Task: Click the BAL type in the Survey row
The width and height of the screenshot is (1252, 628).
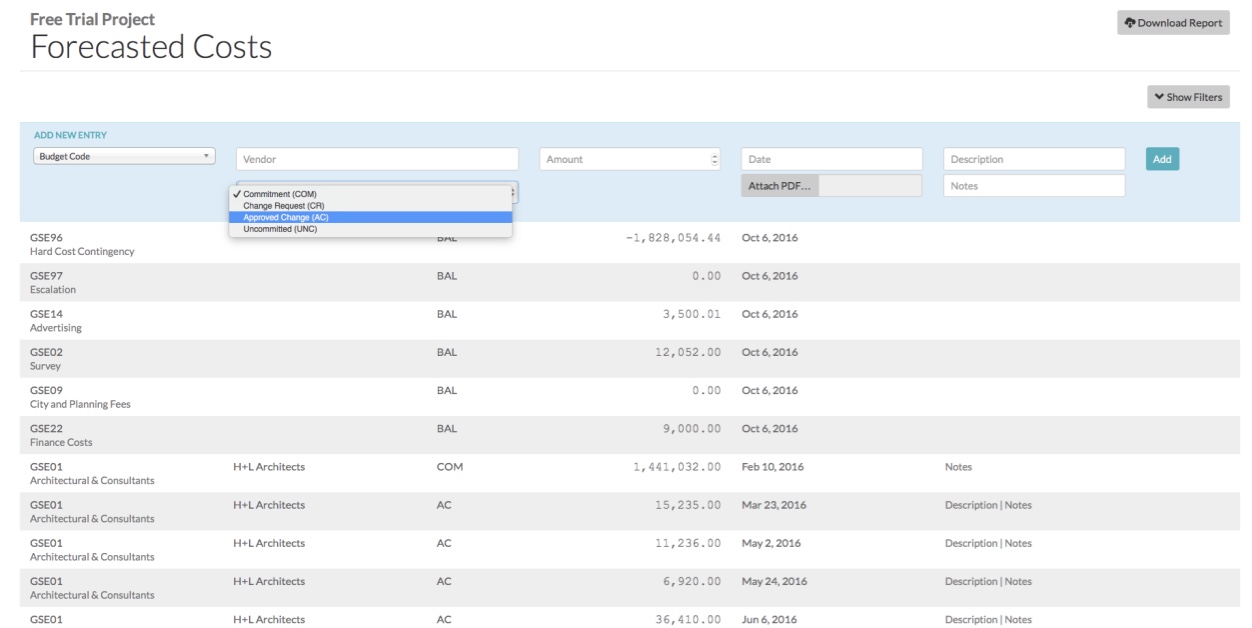Action: pyautogui.click(x=447, y=352)
